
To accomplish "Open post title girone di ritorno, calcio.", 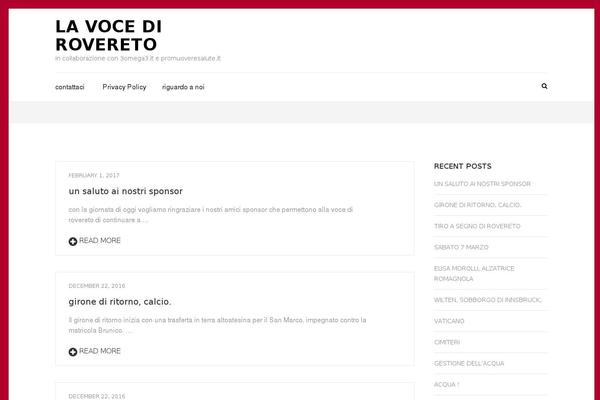I will click(120, 302).
